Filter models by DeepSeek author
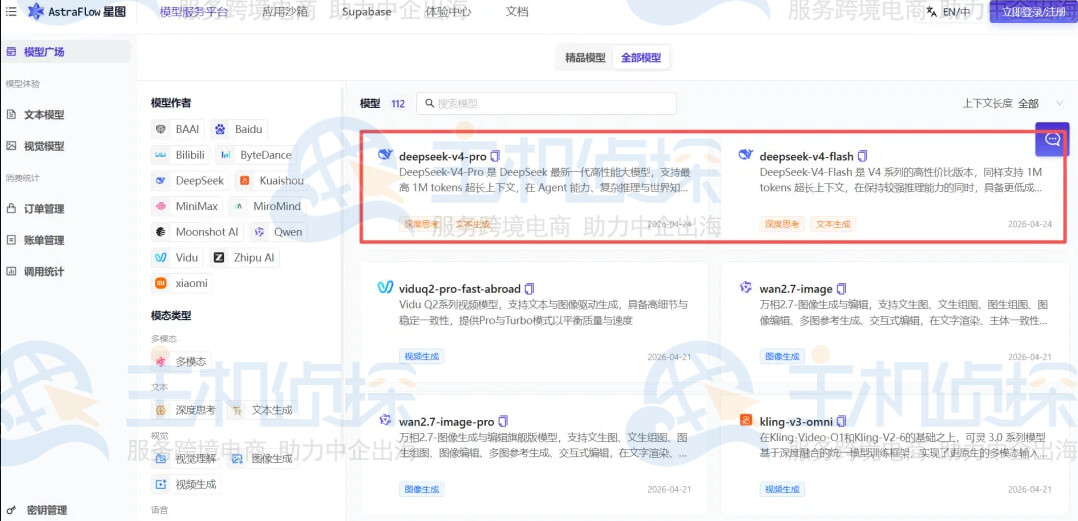 190,180
